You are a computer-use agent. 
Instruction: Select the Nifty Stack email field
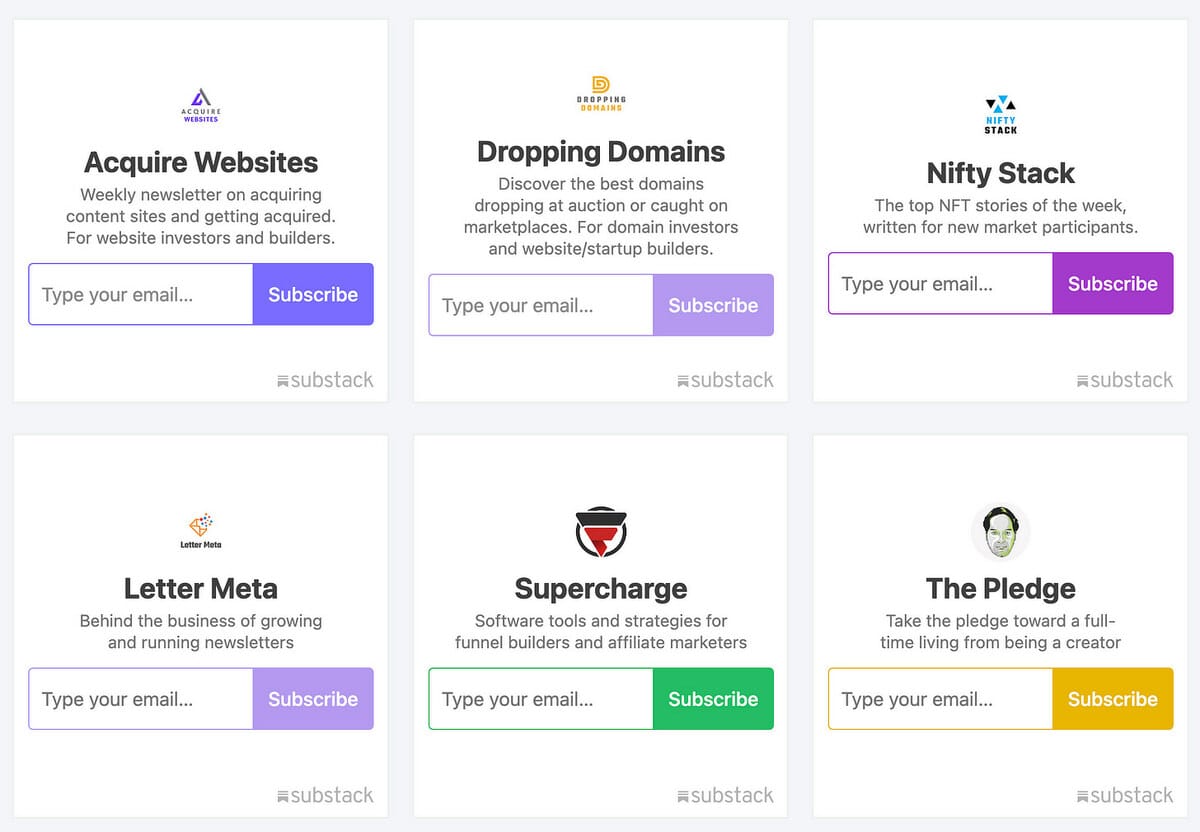click(941, 284)
